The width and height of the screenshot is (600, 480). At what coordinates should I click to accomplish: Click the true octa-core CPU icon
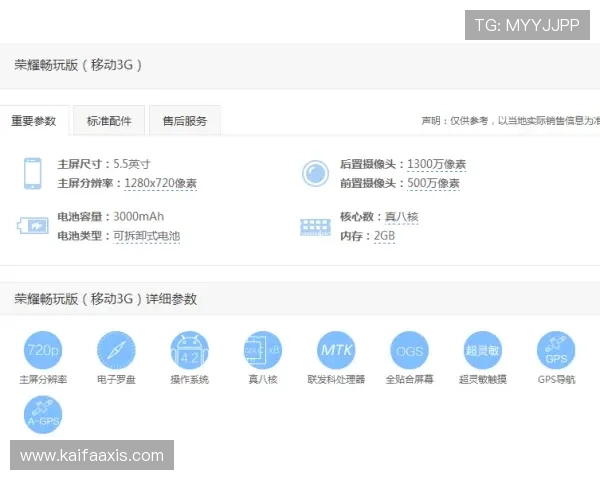[263, 350]
